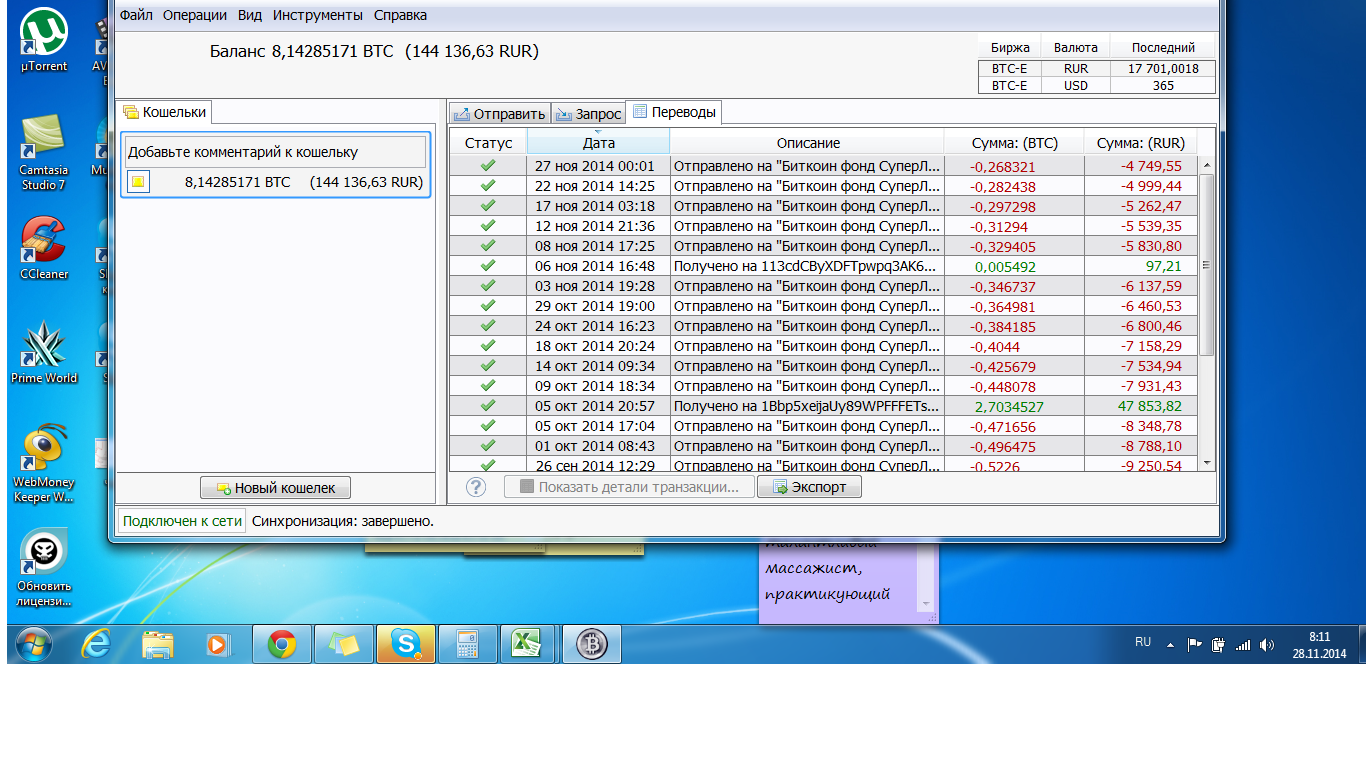
Task: Sort transactions by Дата column header
Action: [x=598, y=143]
